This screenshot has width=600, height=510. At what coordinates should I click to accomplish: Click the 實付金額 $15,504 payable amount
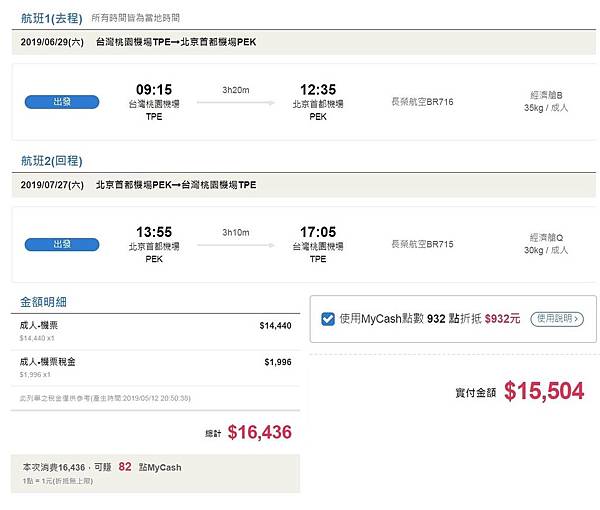click(543, 391)
